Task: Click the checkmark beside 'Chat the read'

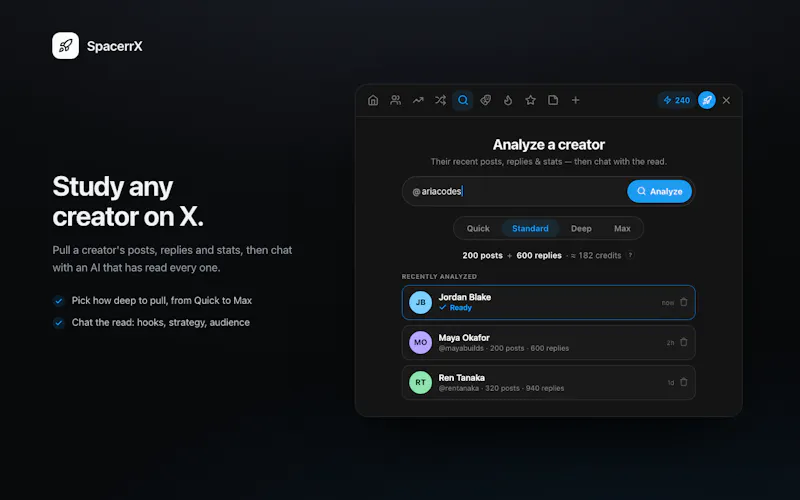Action: (x=59, y=322)
